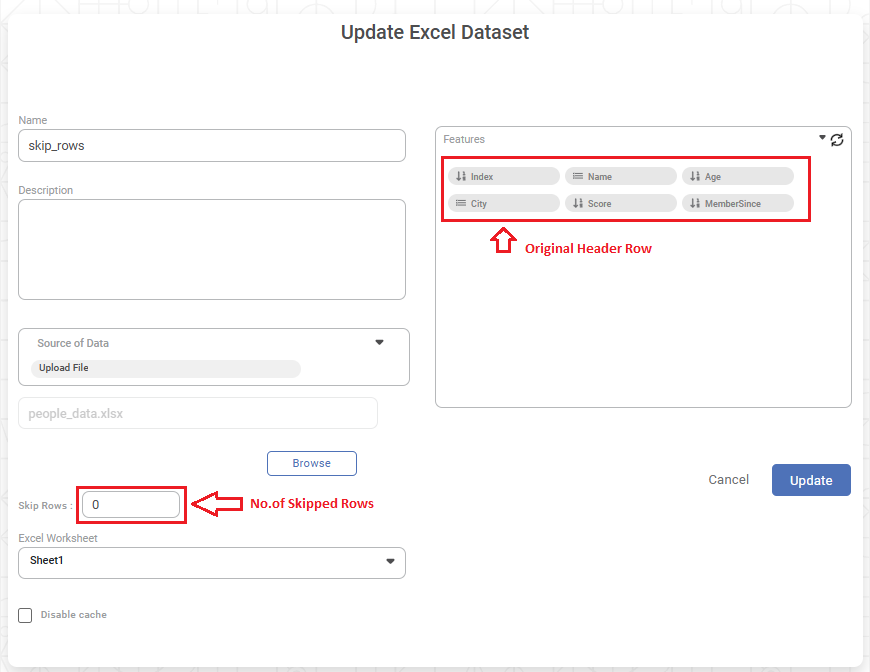870x672 pixels.
Task: Click the text type icon beside Name feature
Action: [x=577, y=176]
